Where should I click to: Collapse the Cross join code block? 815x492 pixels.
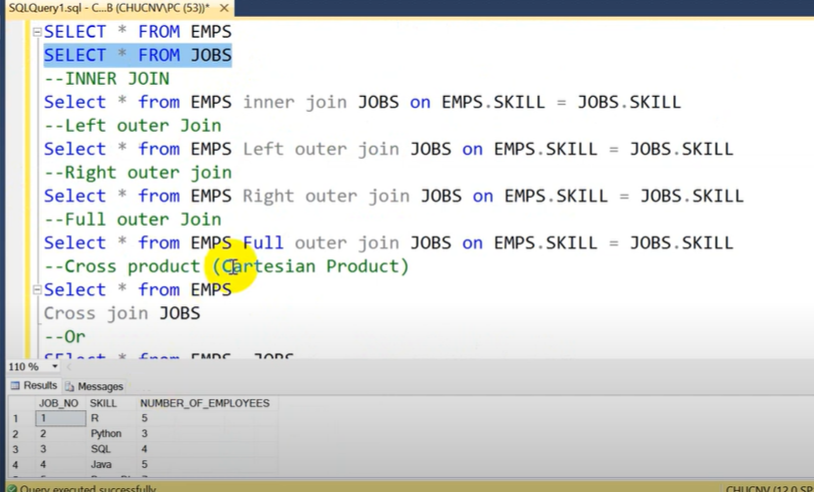pyautogui.click(x=37, y=290)
